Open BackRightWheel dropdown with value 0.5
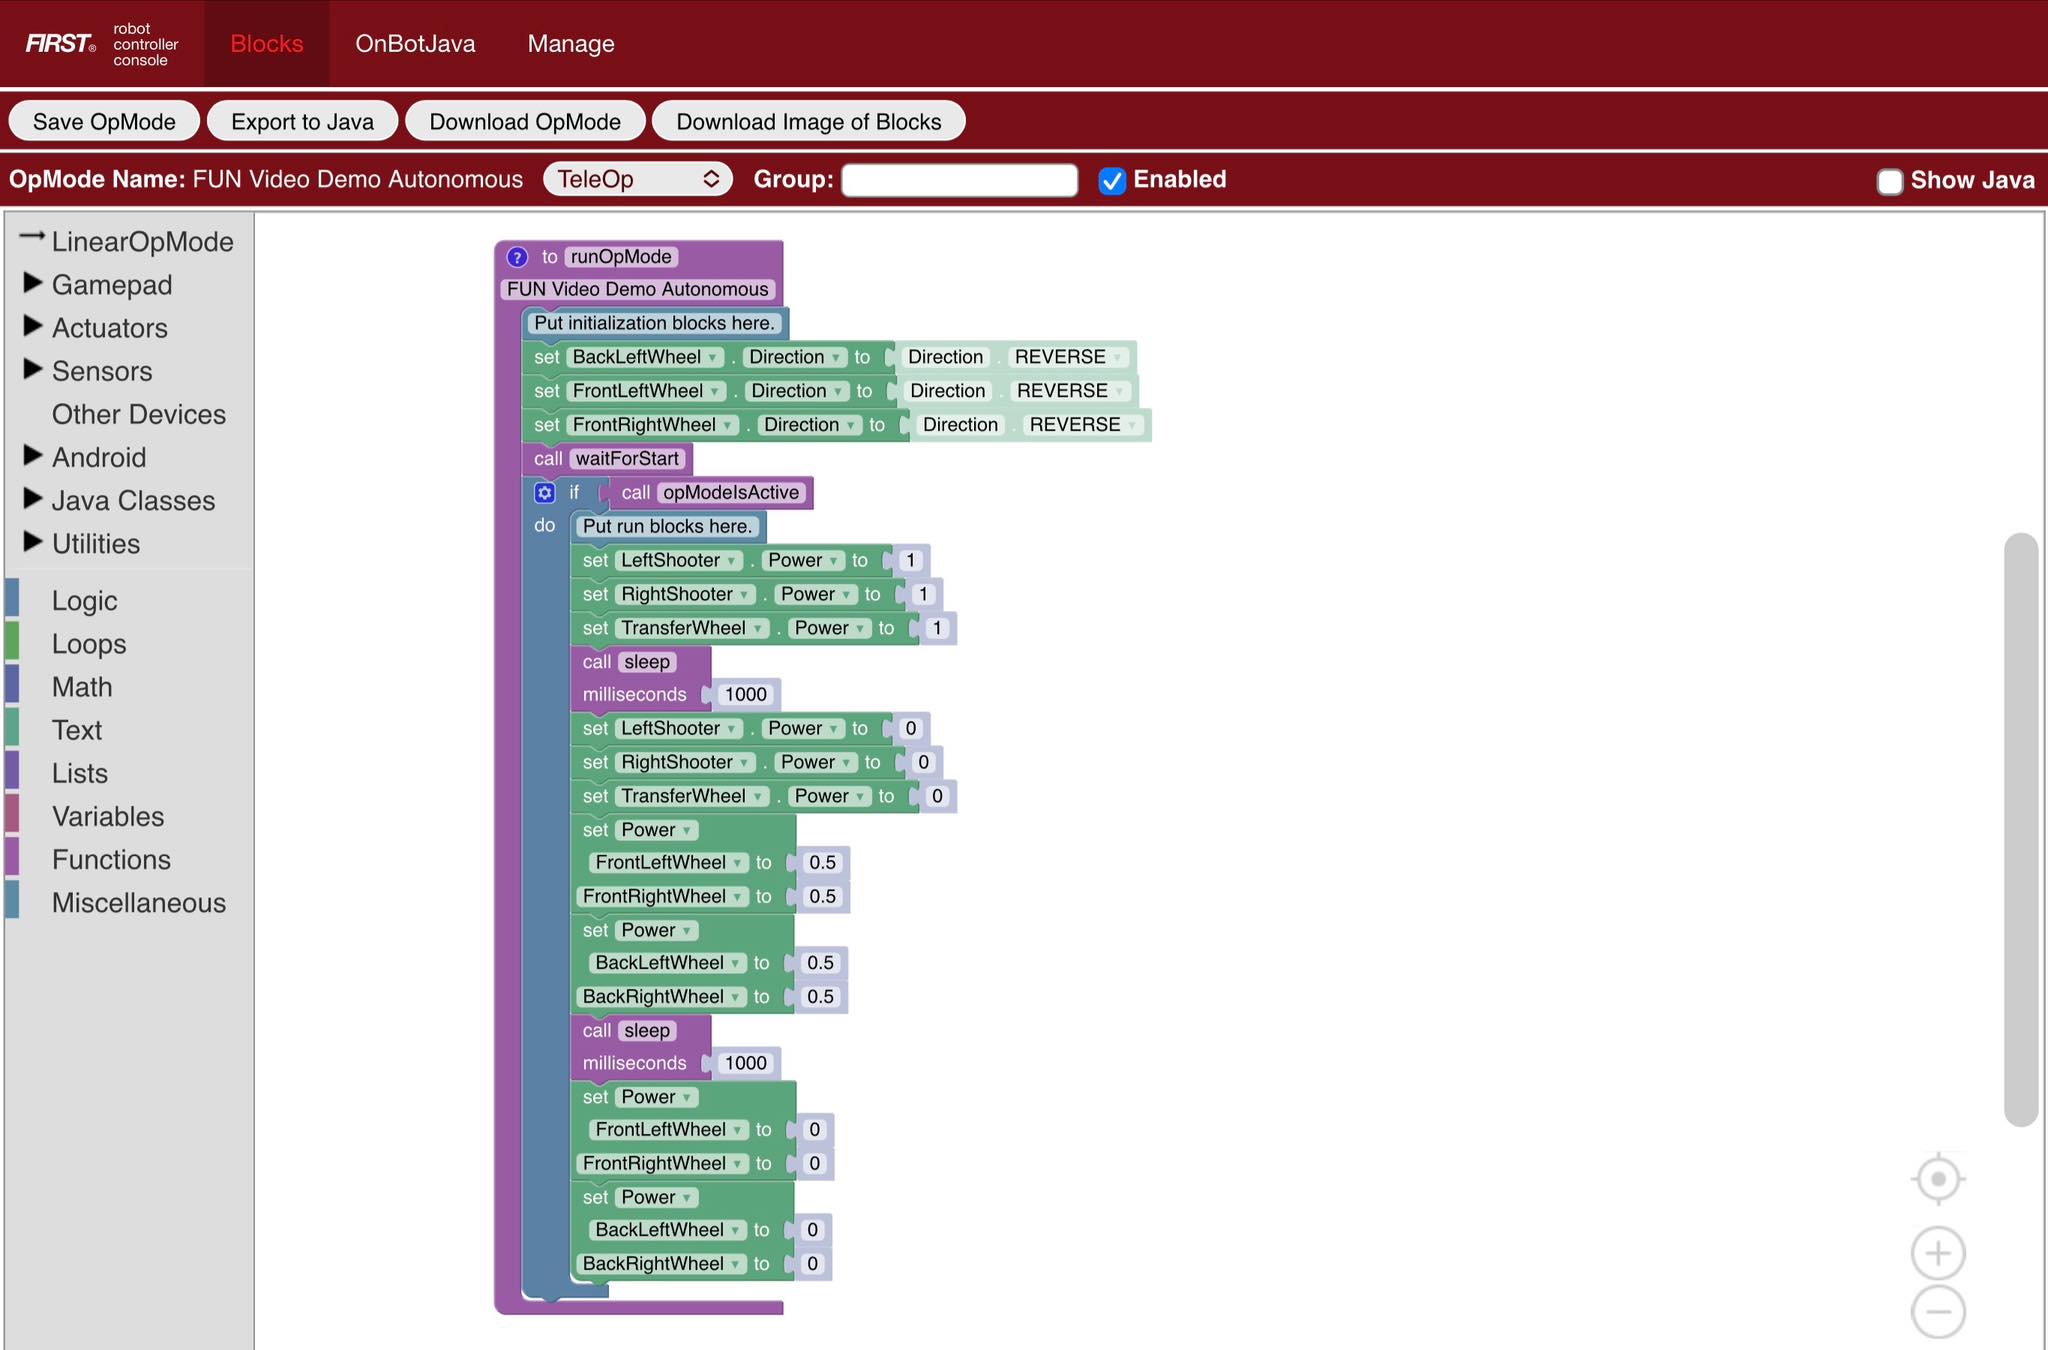Viewport: 2048px width, 1350px height. pyautogui.click(x=661, y=997)
